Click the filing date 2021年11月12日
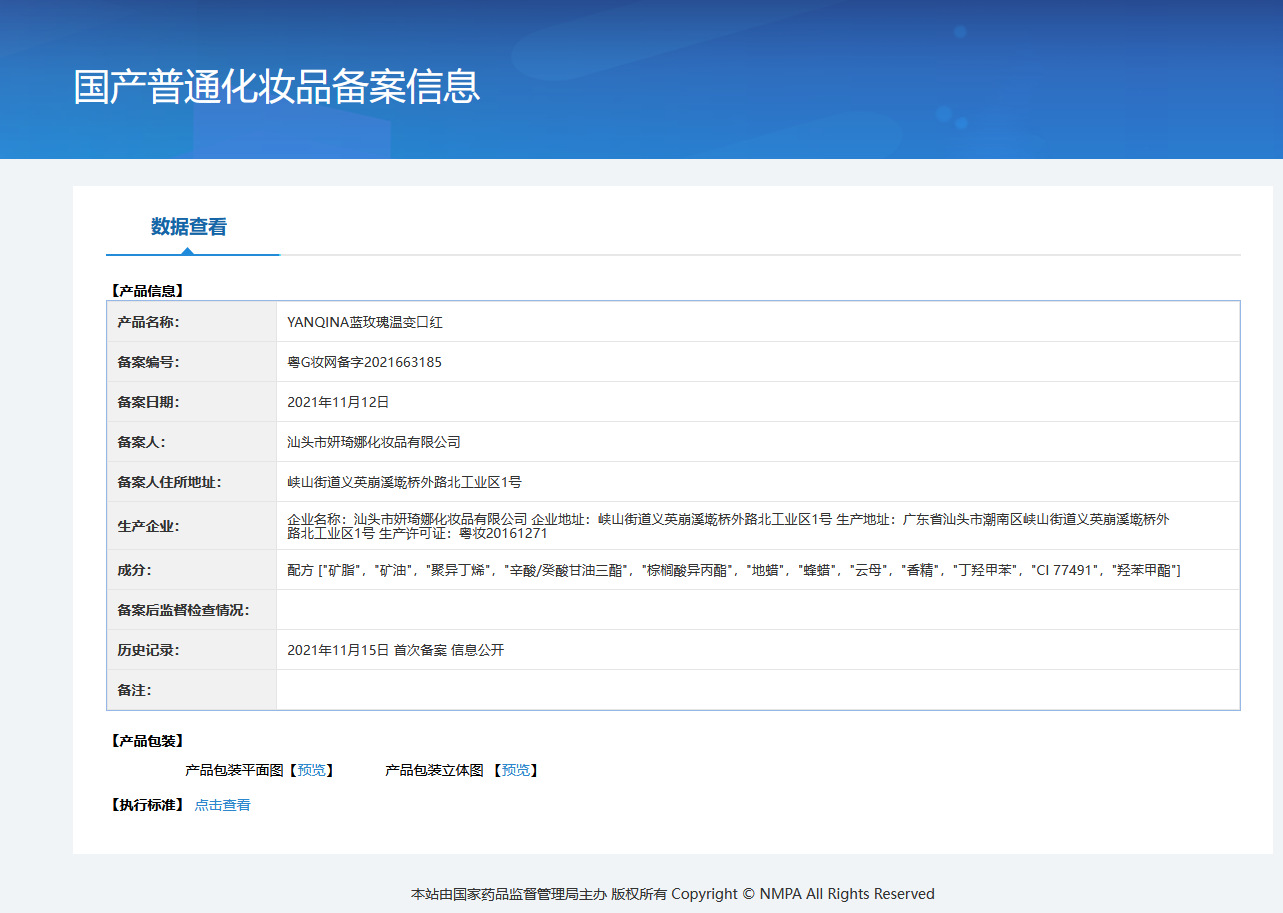1283x913 pixels. (337, 402)
